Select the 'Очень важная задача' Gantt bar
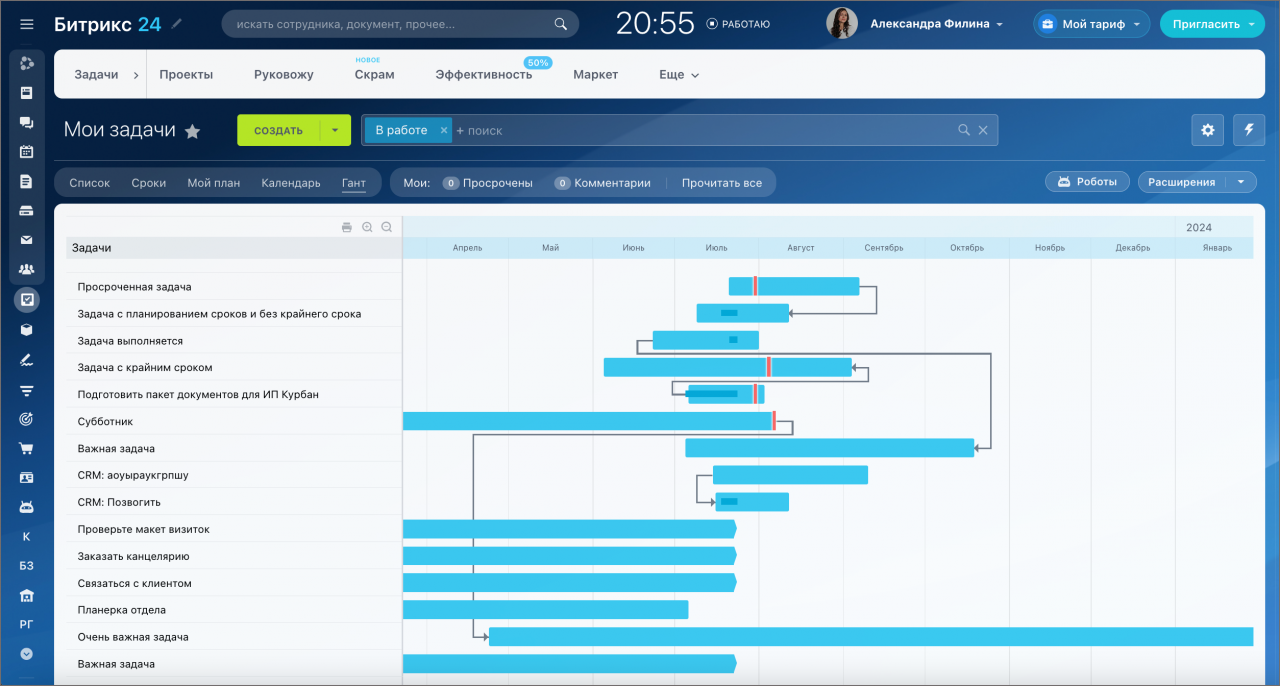The image size is (1280, 686). tap(870, 637)
